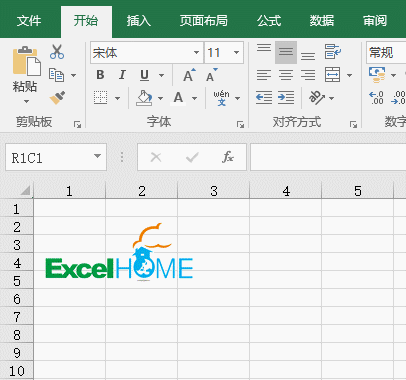This screenshot has height=380, width=406.
Task: Click the Merge and Center icon
Action: pyautogui.click(x=333, y=75)
